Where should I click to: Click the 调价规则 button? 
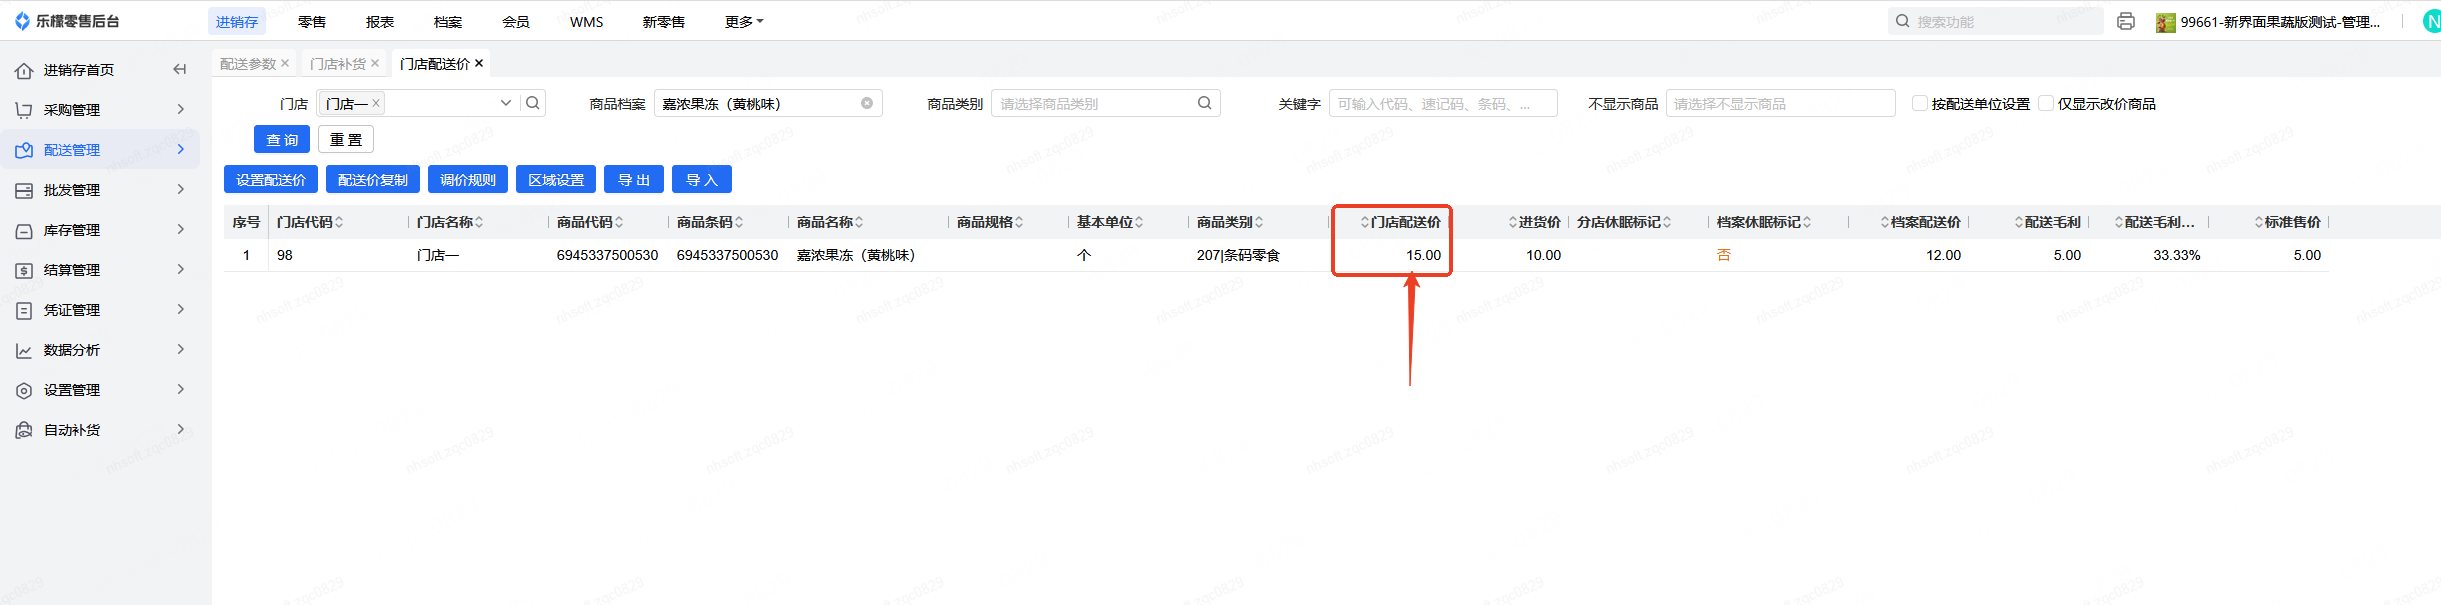point(468,179)
